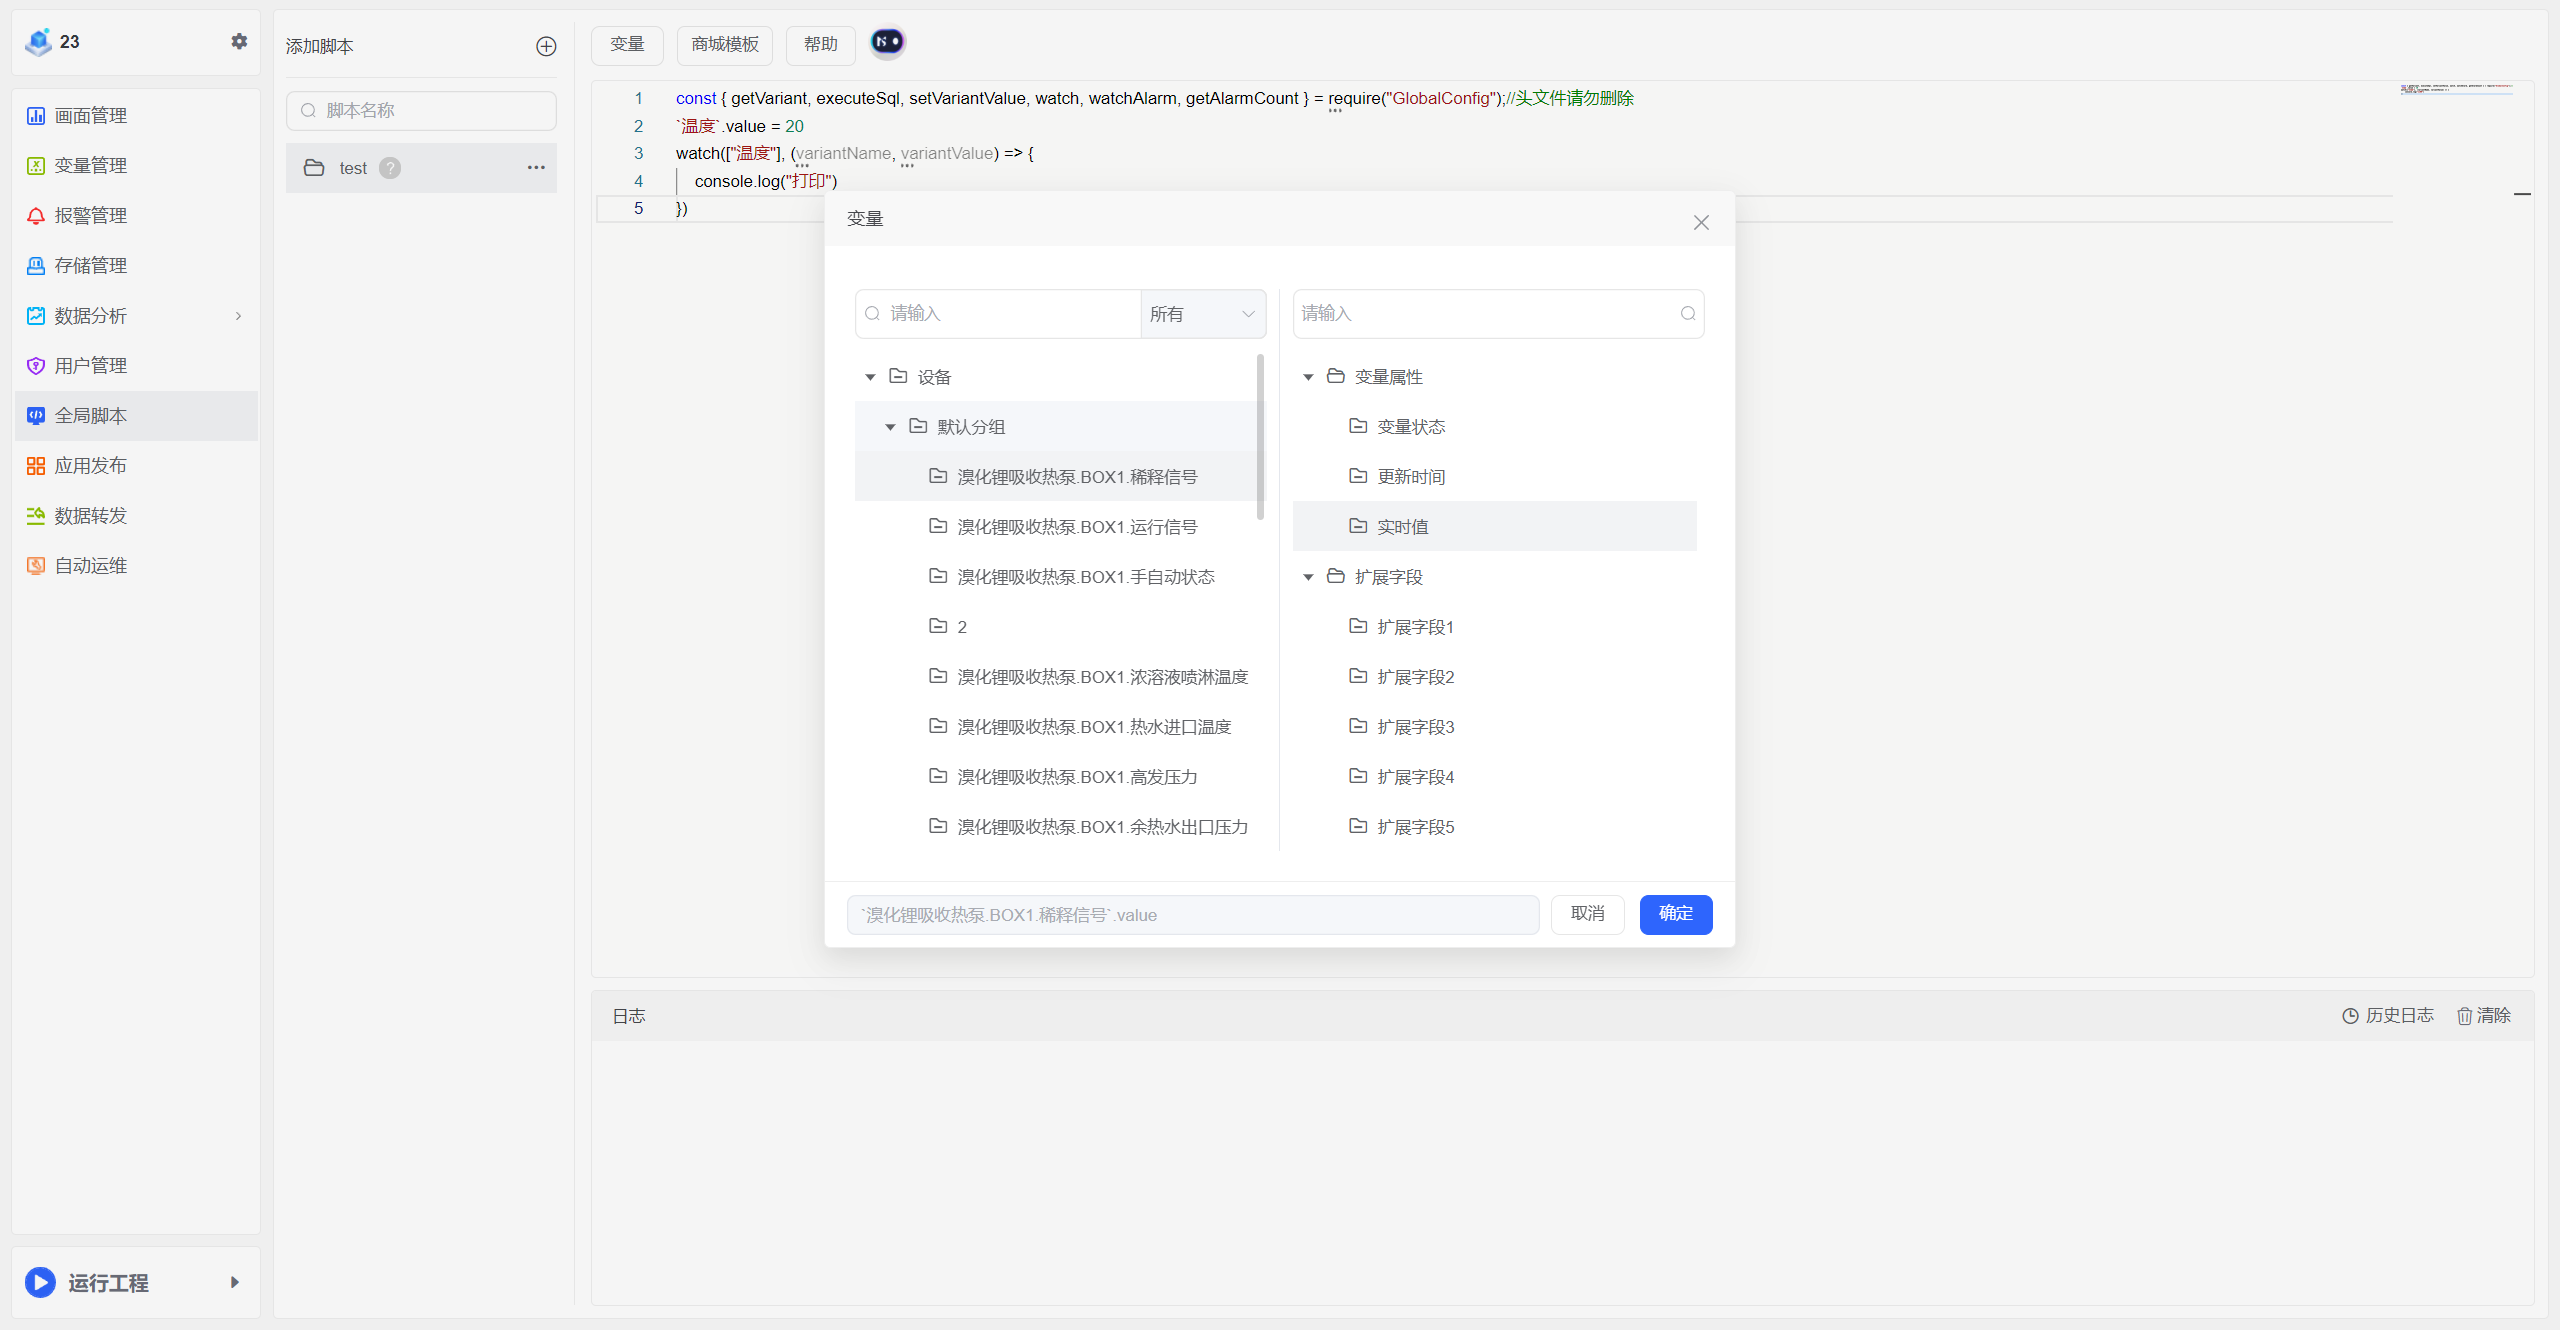The image size is (2560, 1330).
Task: Open the more options ellipsis for test script
Action: (536, 167)
